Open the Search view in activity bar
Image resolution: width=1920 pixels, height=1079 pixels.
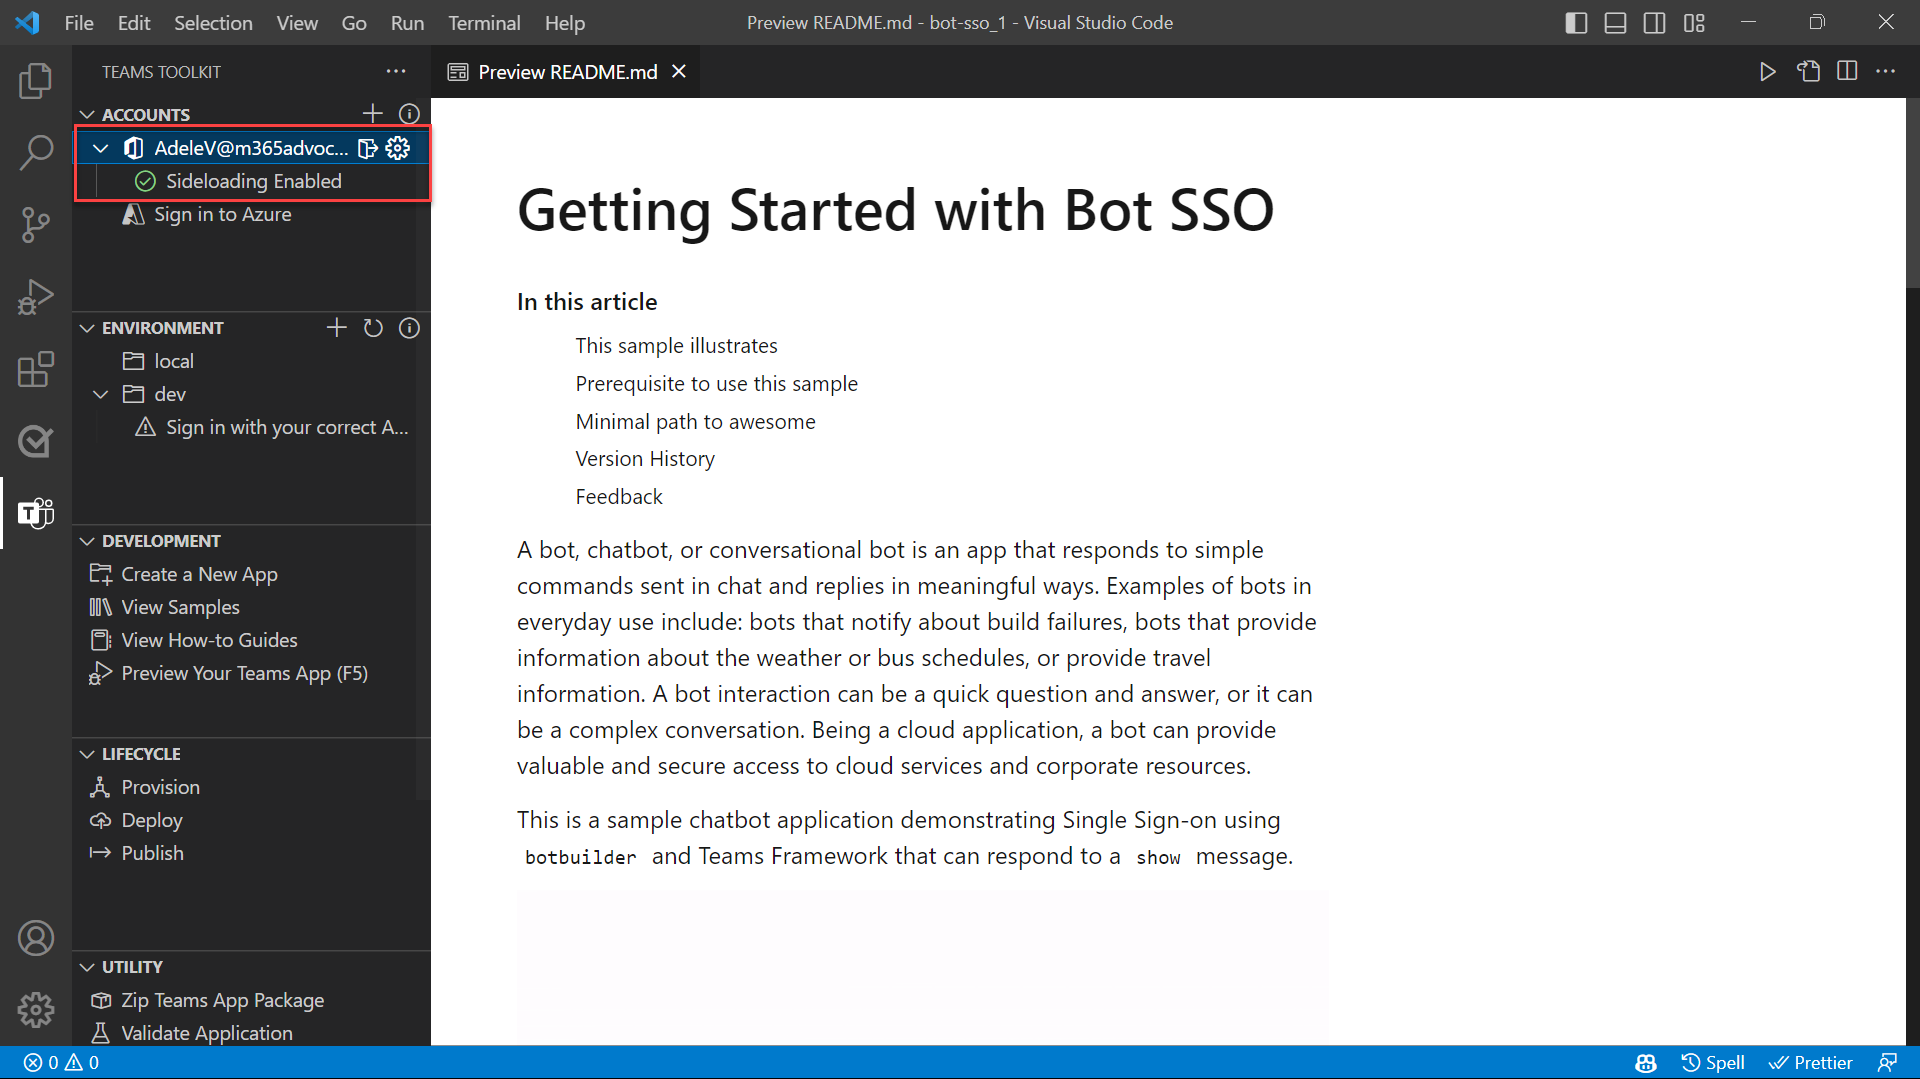pos(36,153)
